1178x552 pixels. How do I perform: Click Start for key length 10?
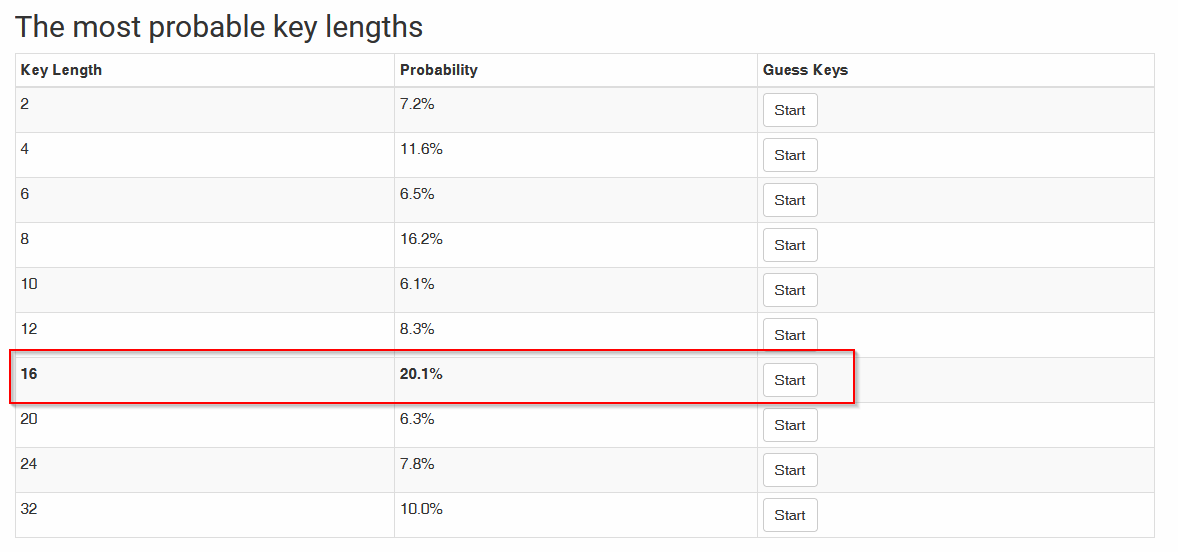(790, 291)
